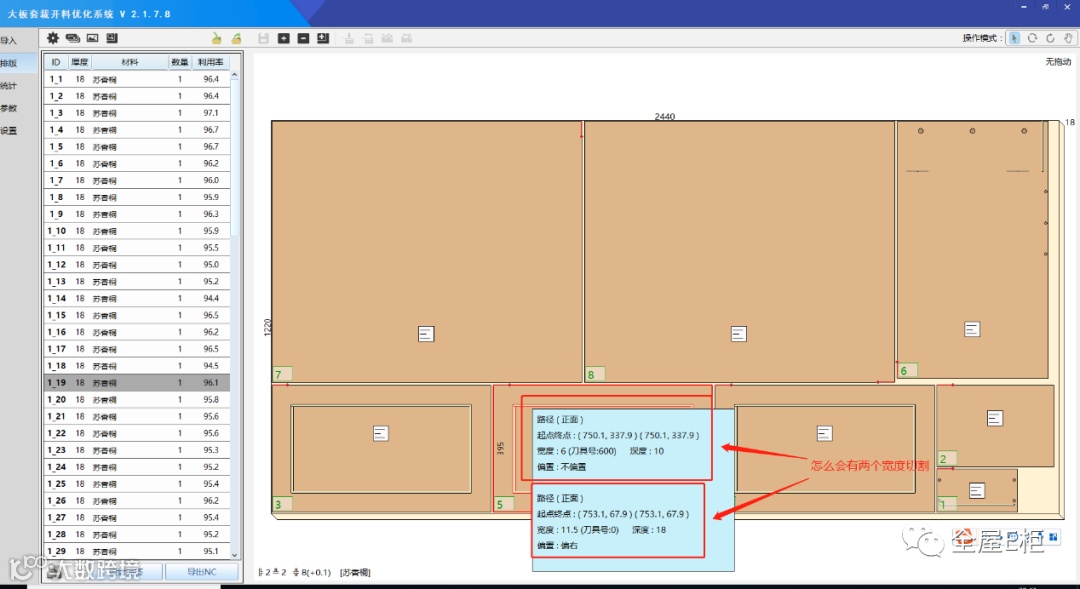Select board row 1_3

(x=136, y=113)
